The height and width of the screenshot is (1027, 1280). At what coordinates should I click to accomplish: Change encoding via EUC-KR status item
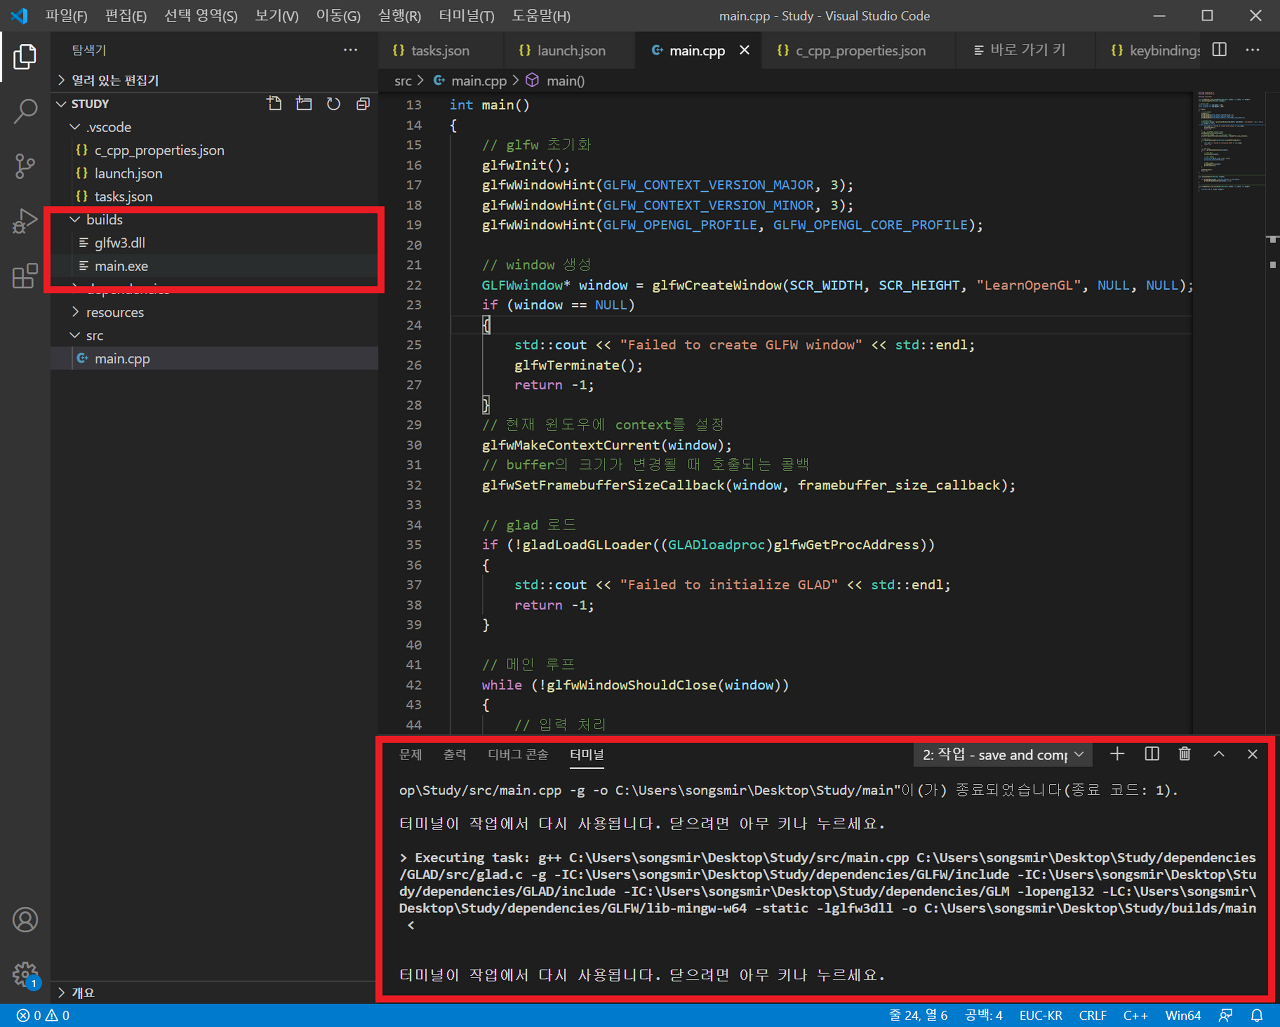tap(1041, 1014)
